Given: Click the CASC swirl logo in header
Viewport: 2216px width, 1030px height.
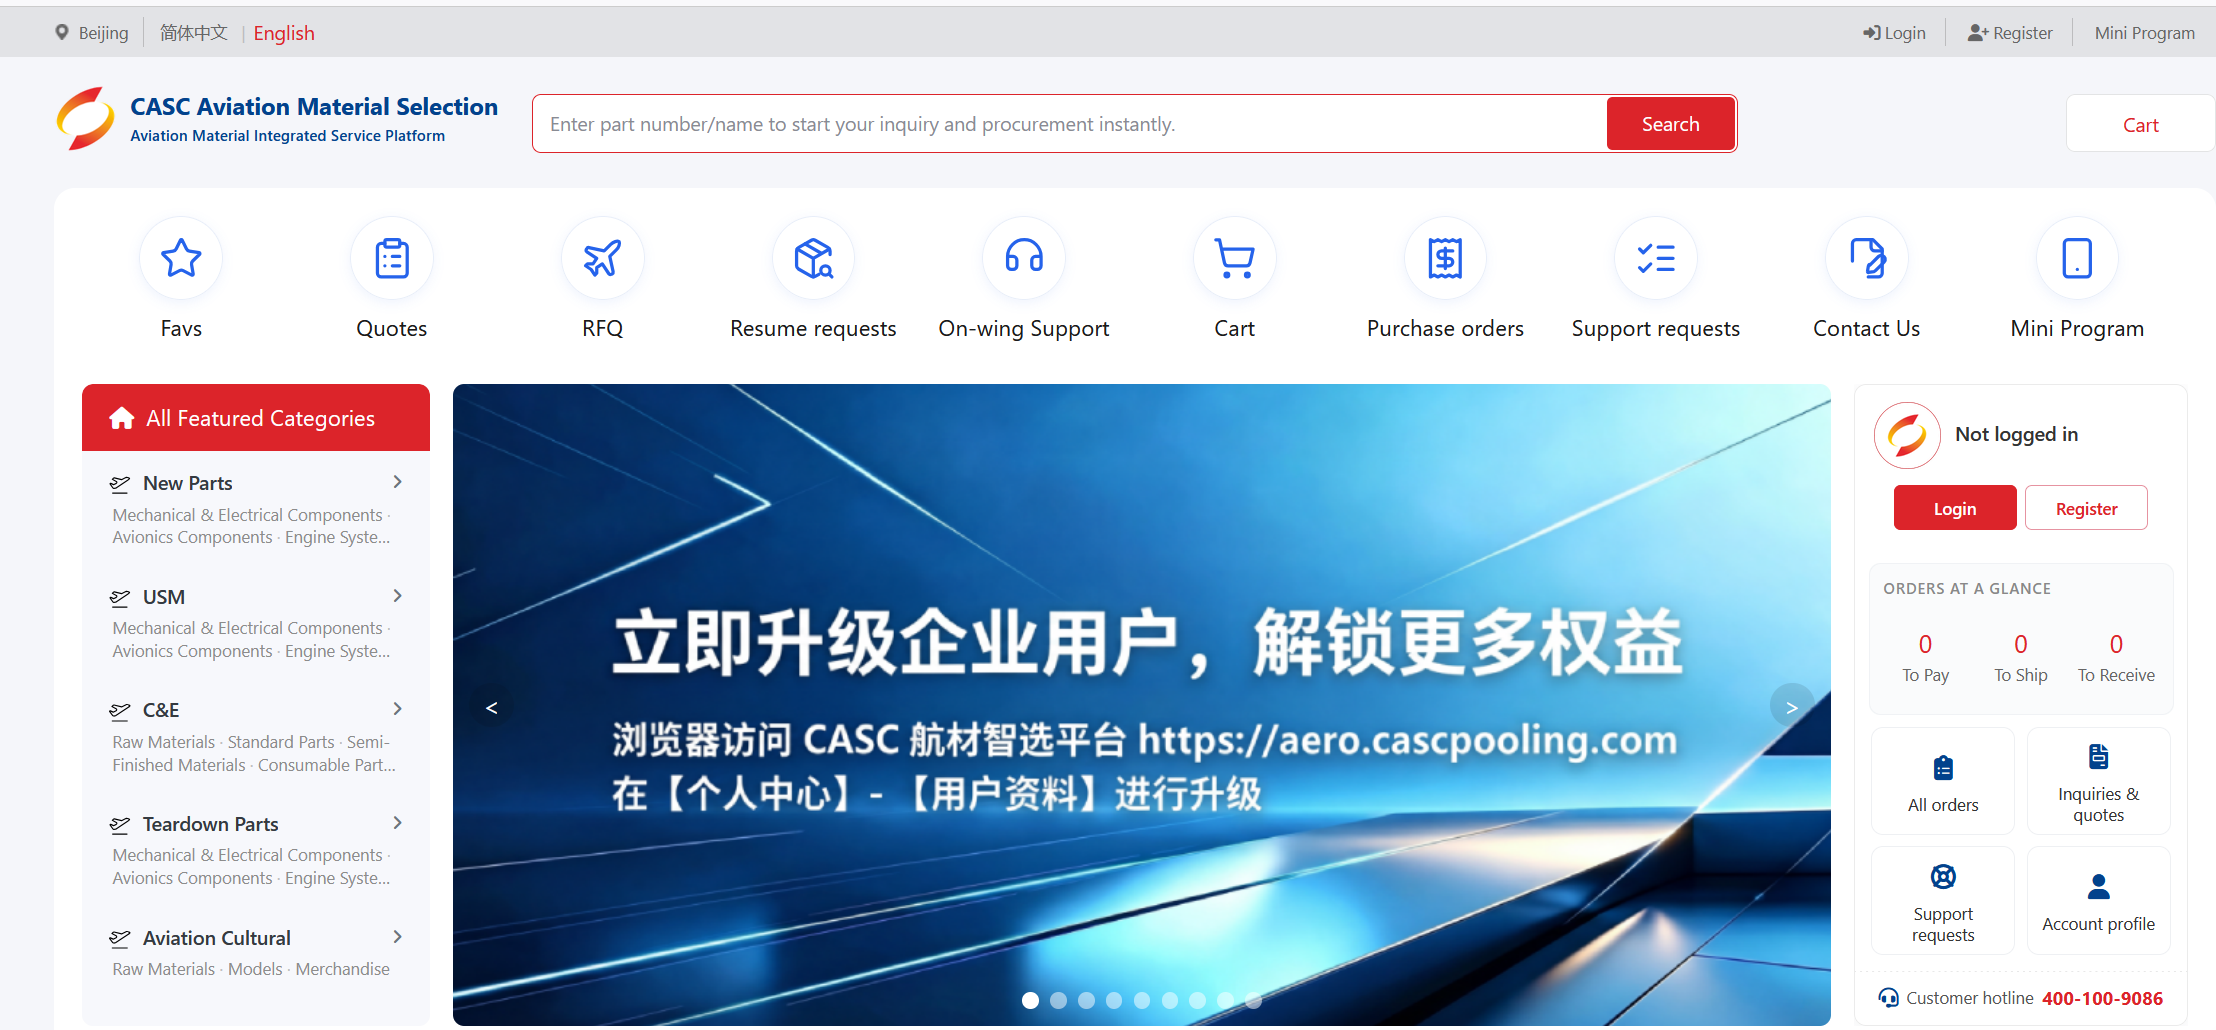Looking at the screenshot, I should 85,119.
